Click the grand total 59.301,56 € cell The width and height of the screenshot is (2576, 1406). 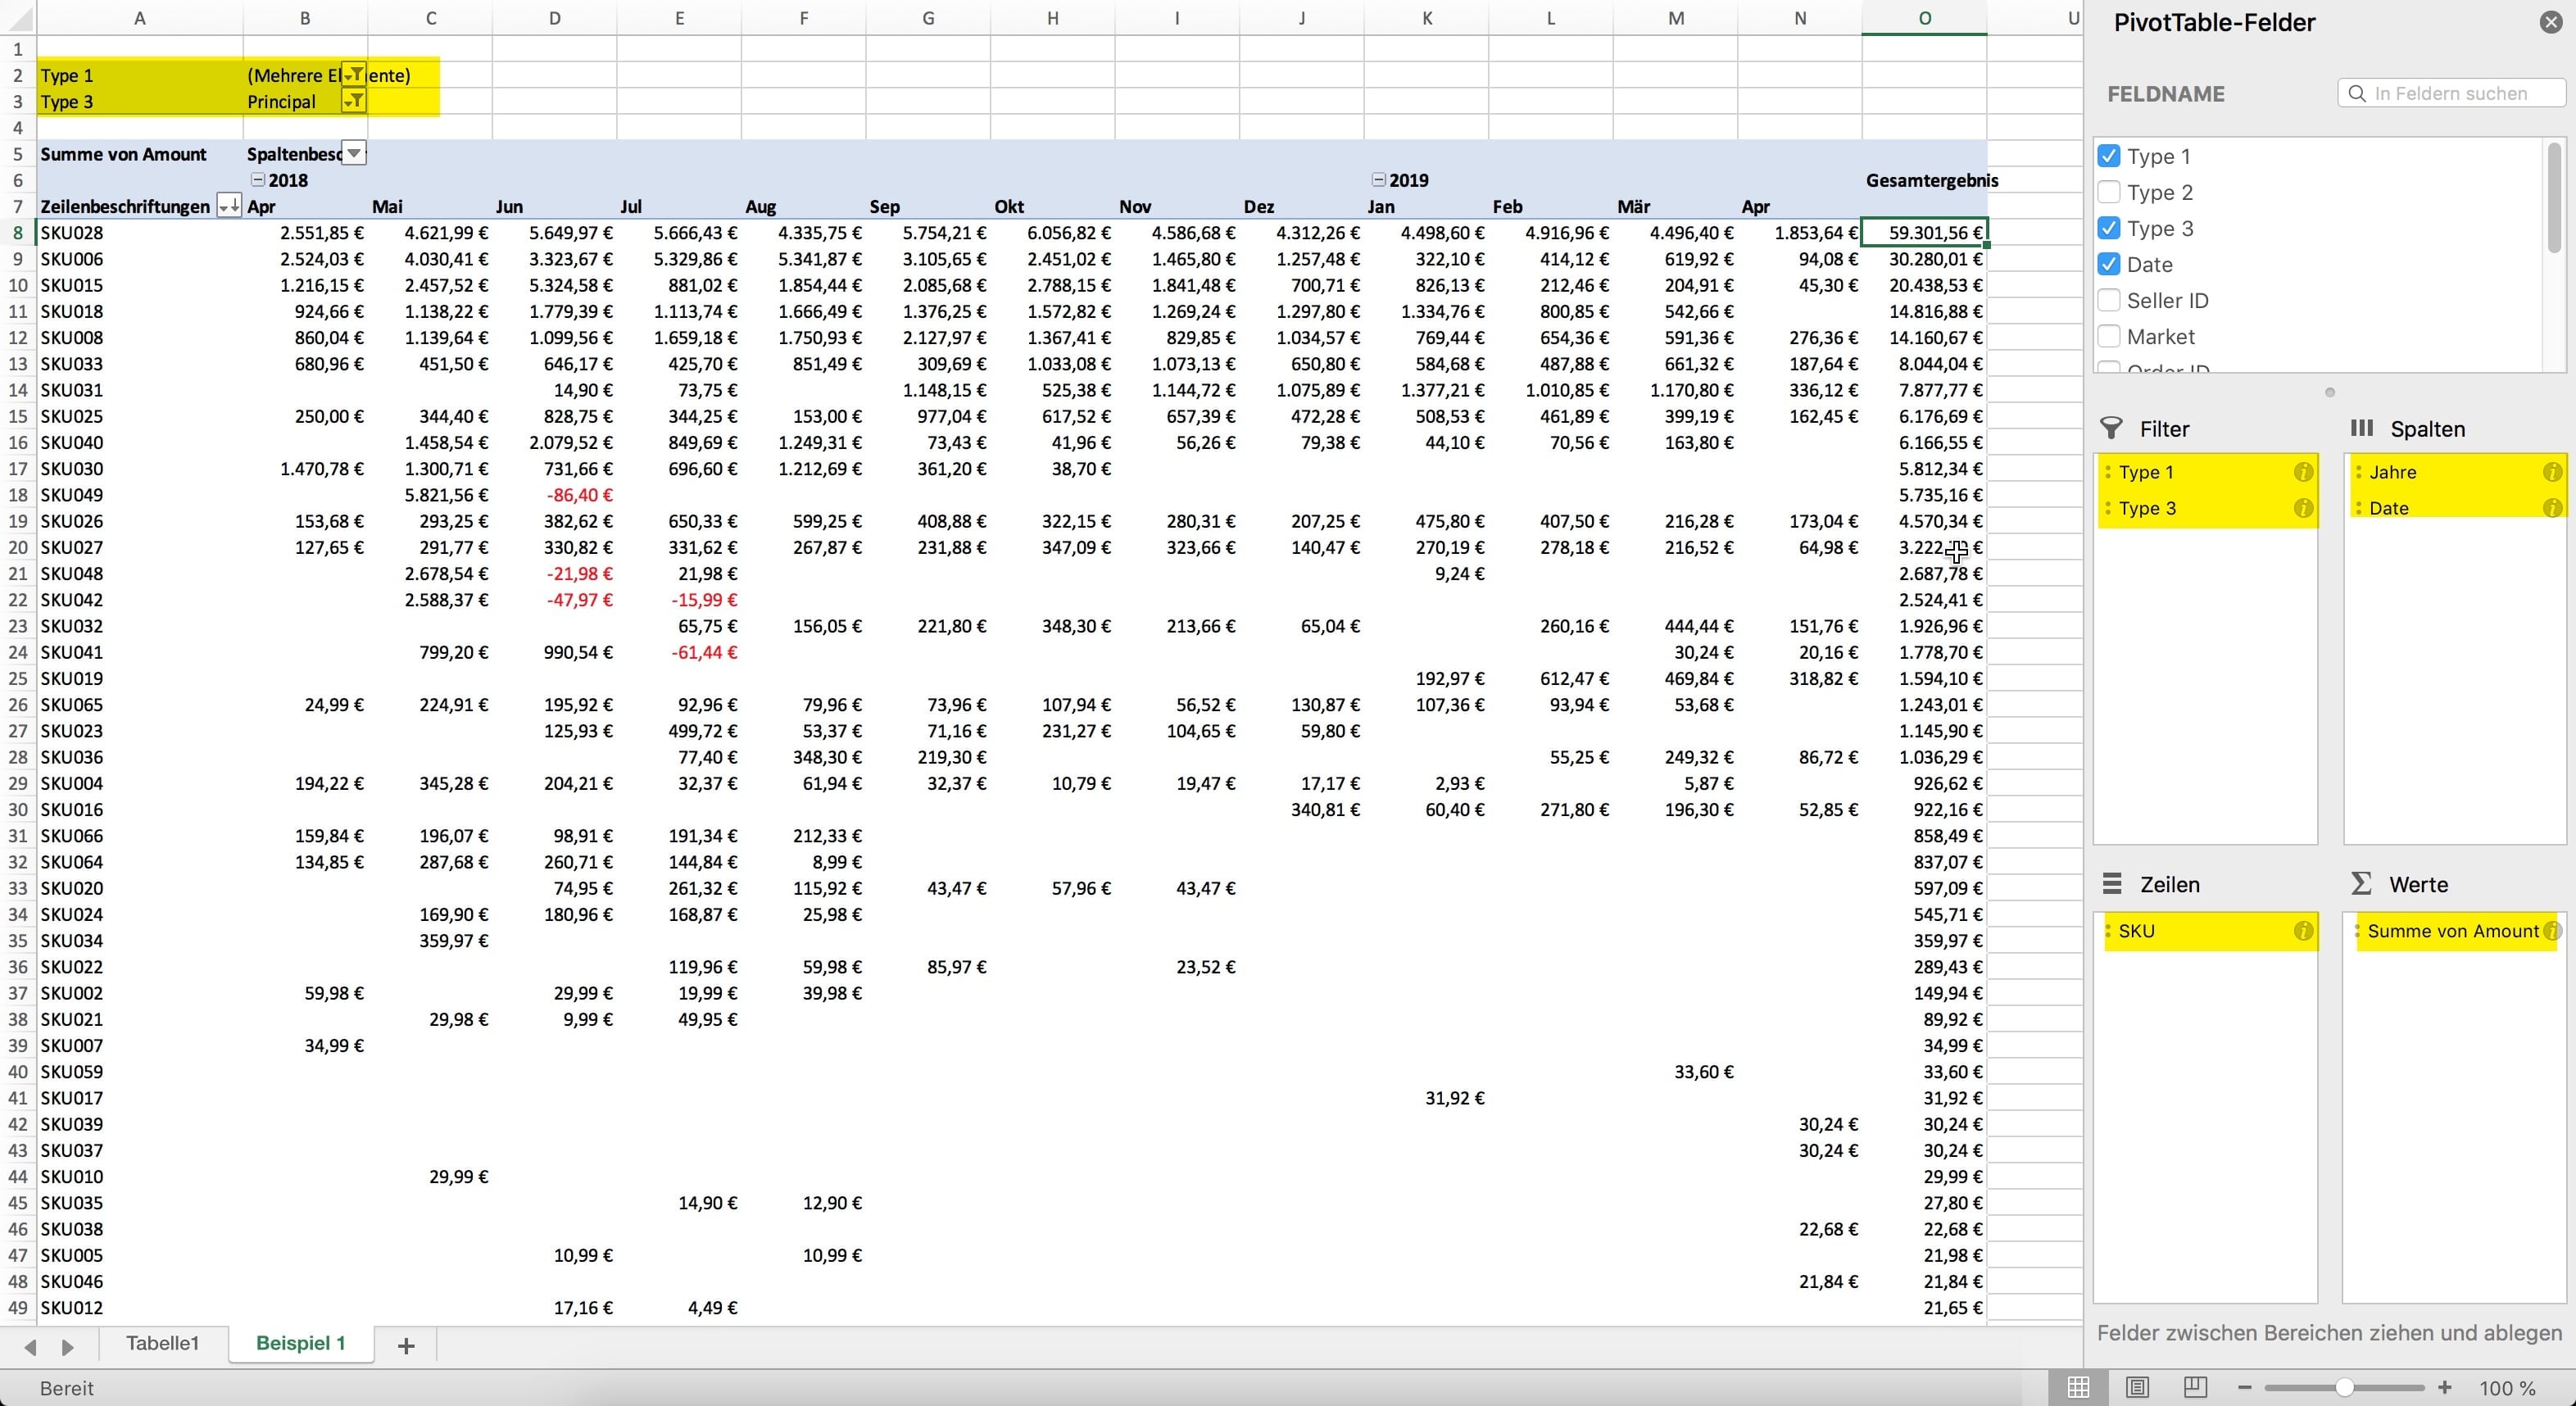tap(1924, 232)
